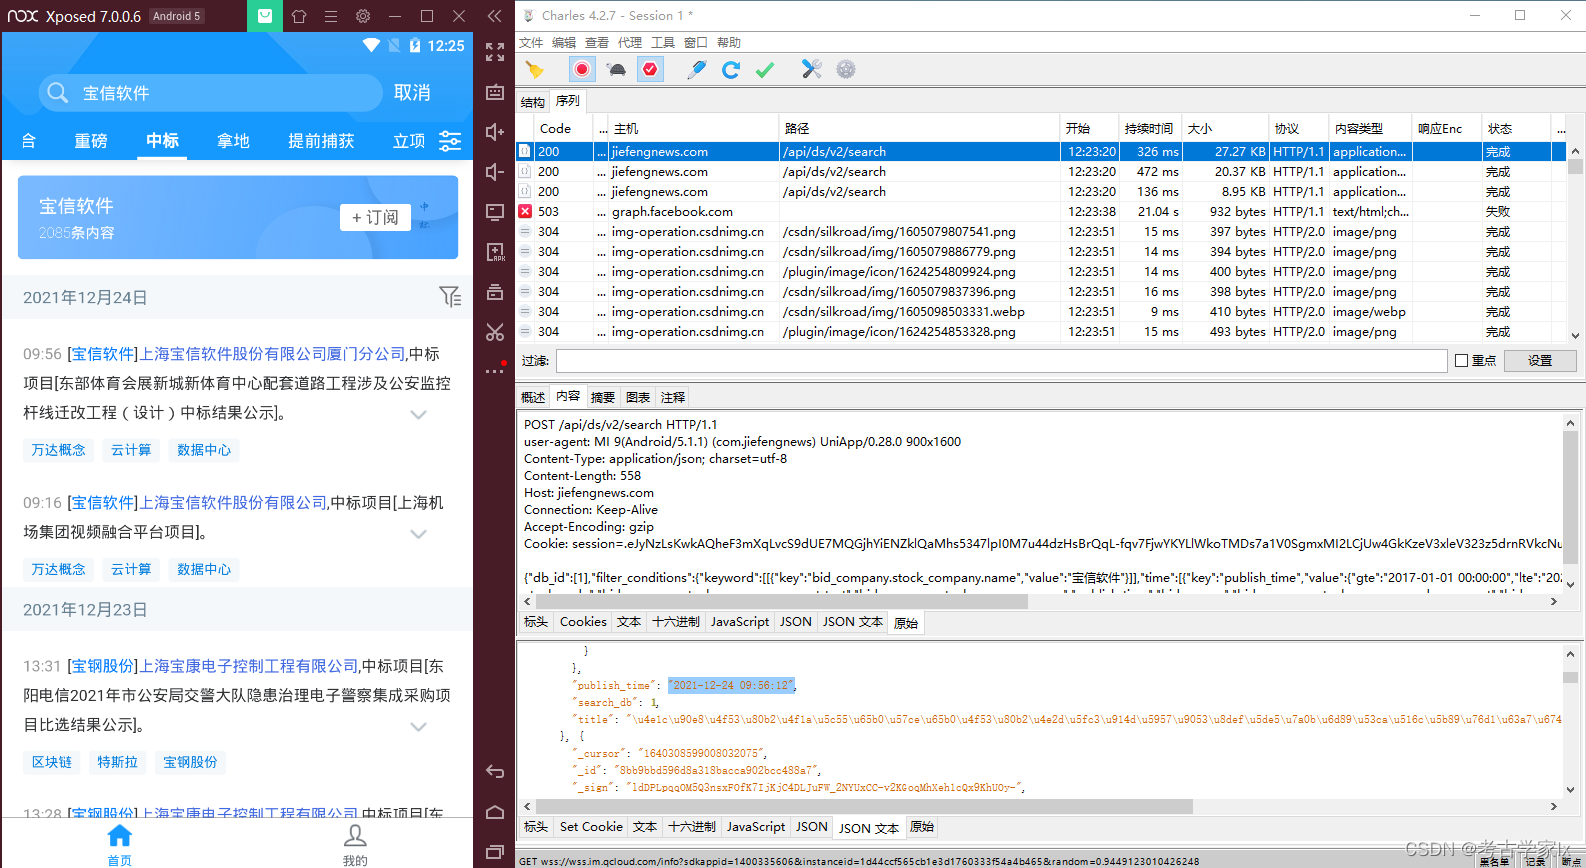Go to Android home with the Nox house icon
Viewport: 1586px width, 868px height.
[x=495, y=812]
